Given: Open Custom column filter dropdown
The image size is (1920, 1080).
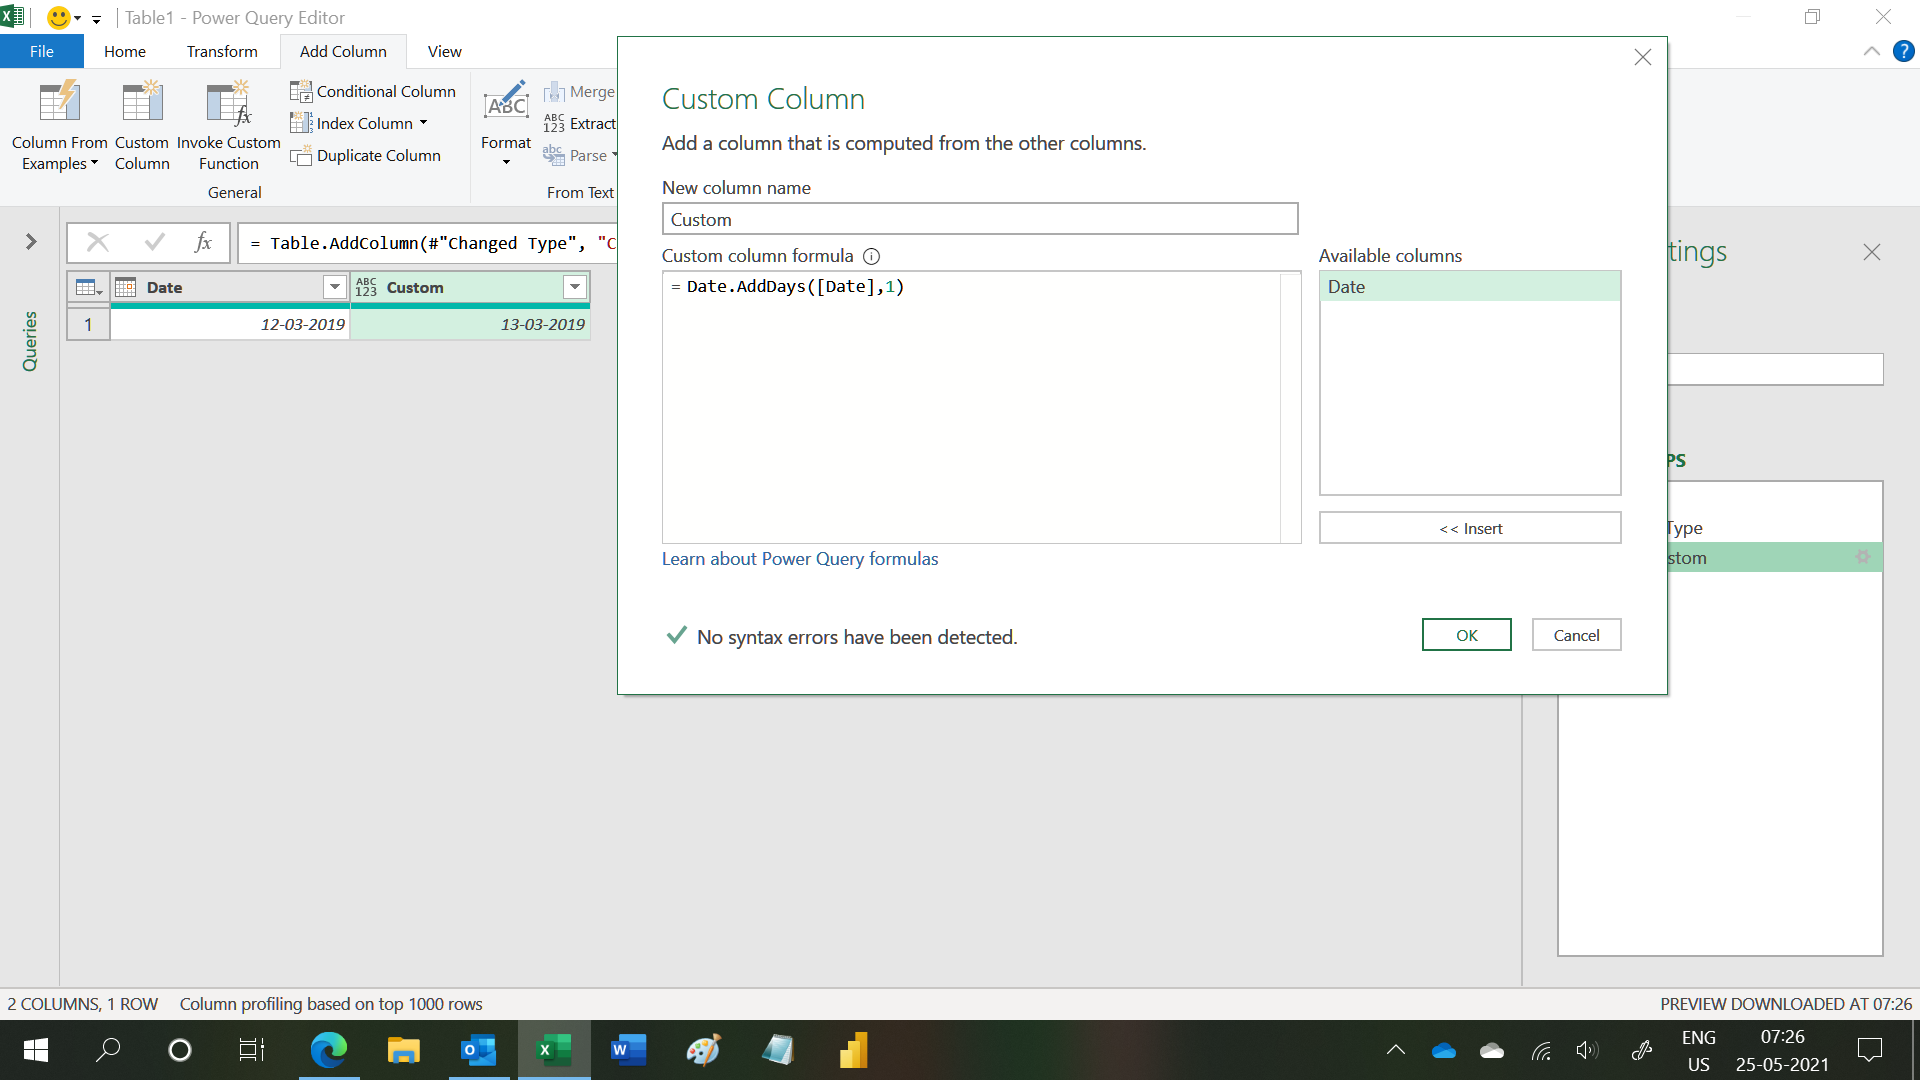Looking at the screenshot, I should [575, 288].
